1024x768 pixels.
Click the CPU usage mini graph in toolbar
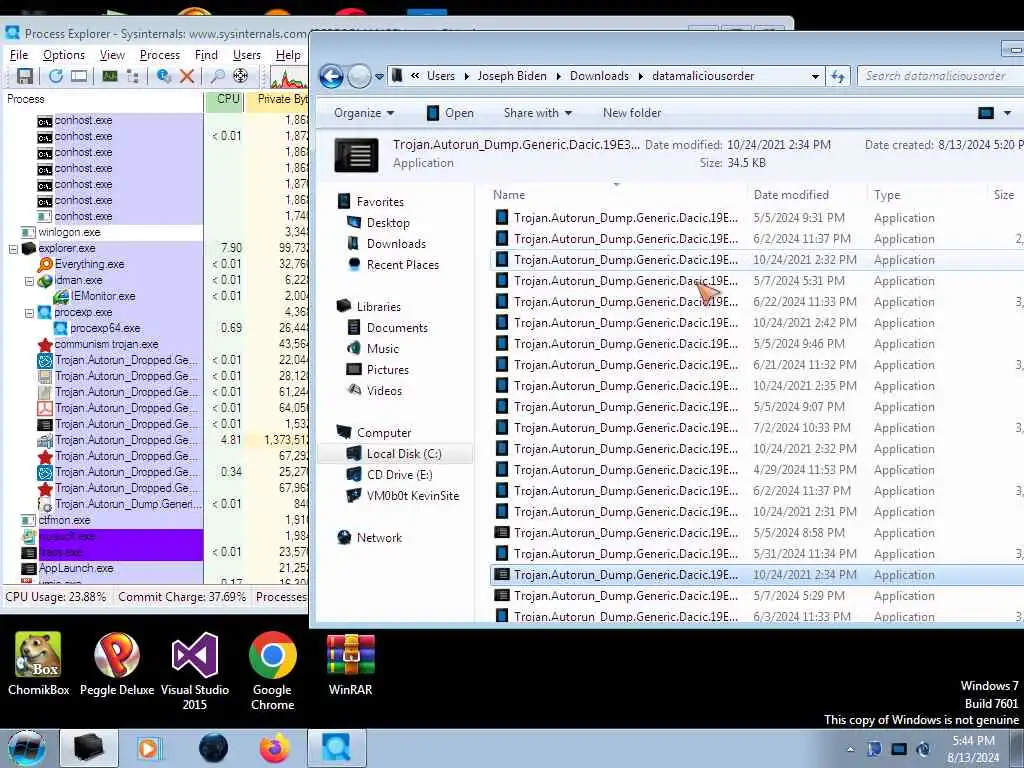(288, 77)
